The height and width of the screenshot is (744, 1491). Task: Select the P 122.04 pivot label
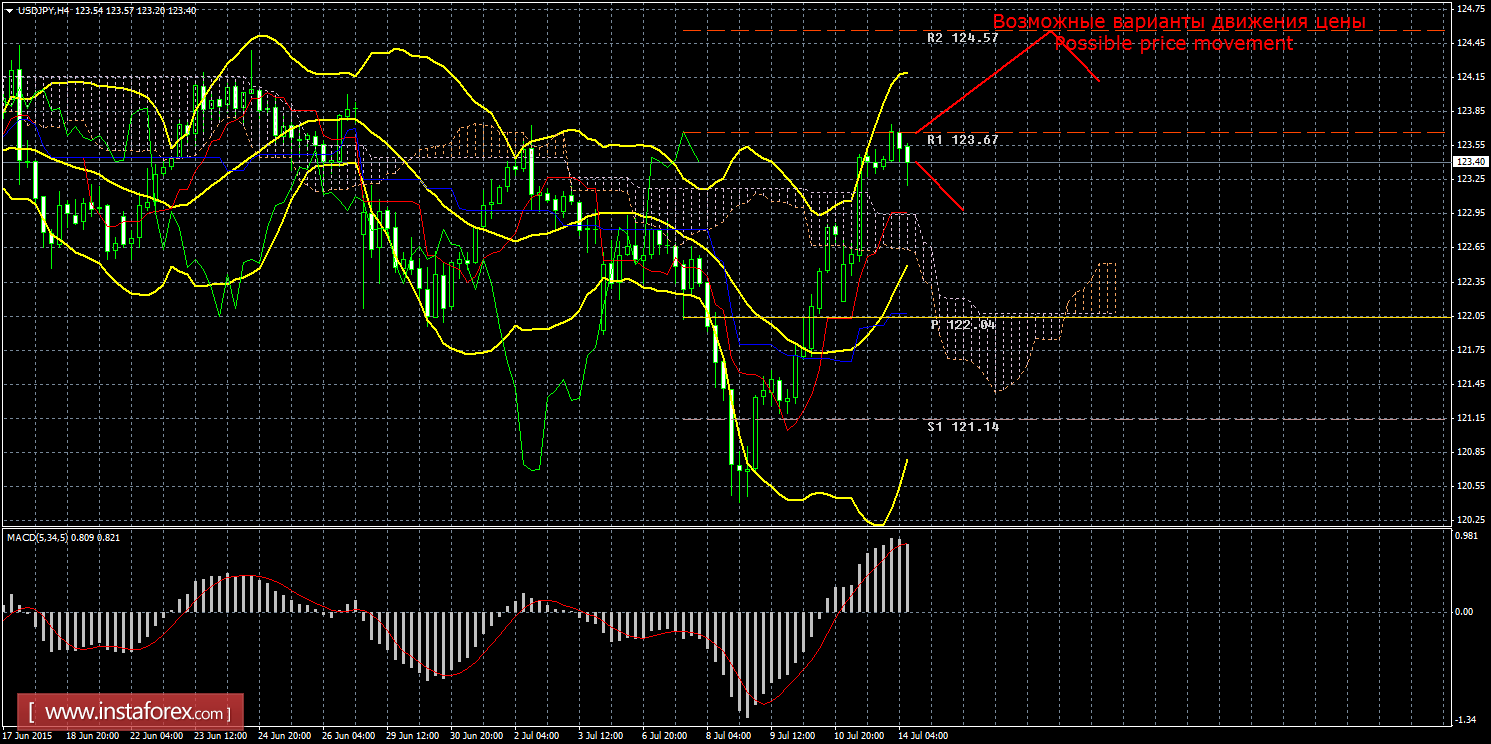(963, 324)
